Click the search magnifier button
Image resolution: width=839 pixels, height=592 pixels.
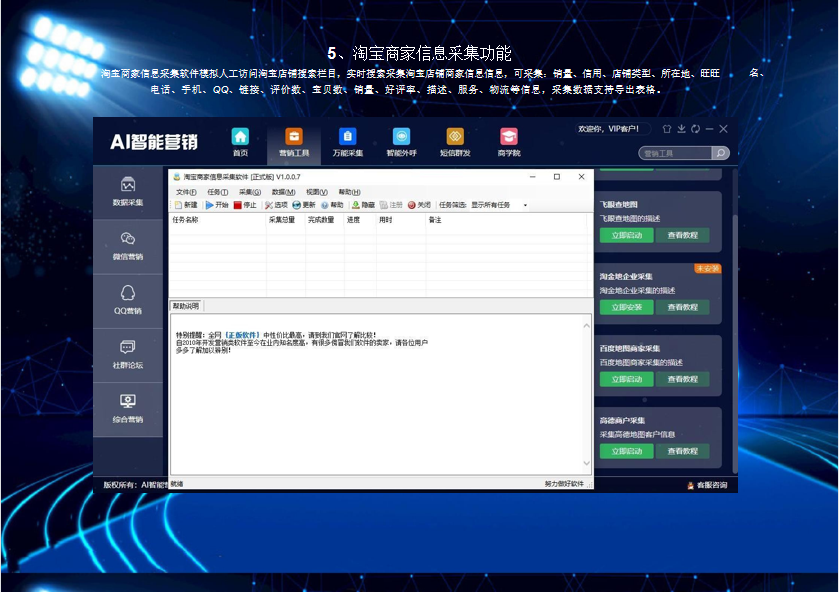click(721, 154)
